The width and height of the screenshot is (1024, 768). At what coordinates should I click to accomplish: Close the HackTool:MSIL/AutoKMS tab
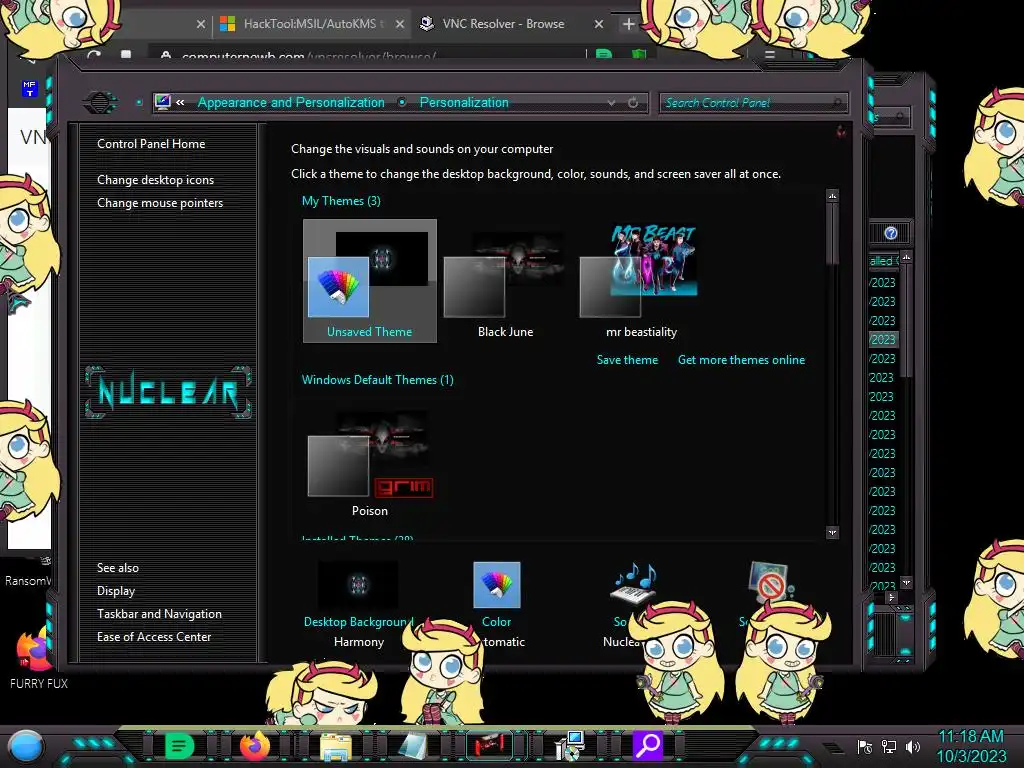click(x=400, y=24)
